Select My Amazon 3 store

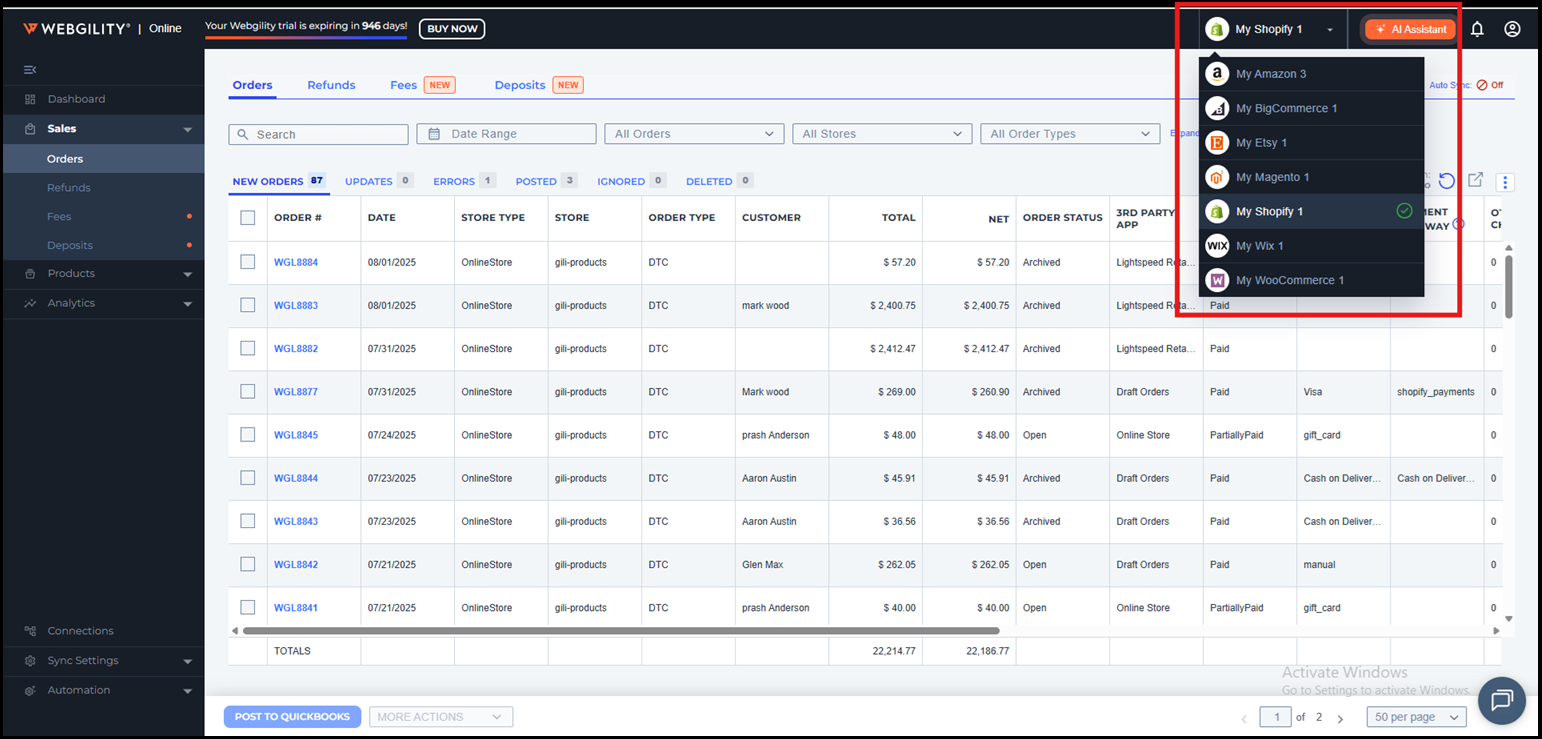(x=1270, y=74)
